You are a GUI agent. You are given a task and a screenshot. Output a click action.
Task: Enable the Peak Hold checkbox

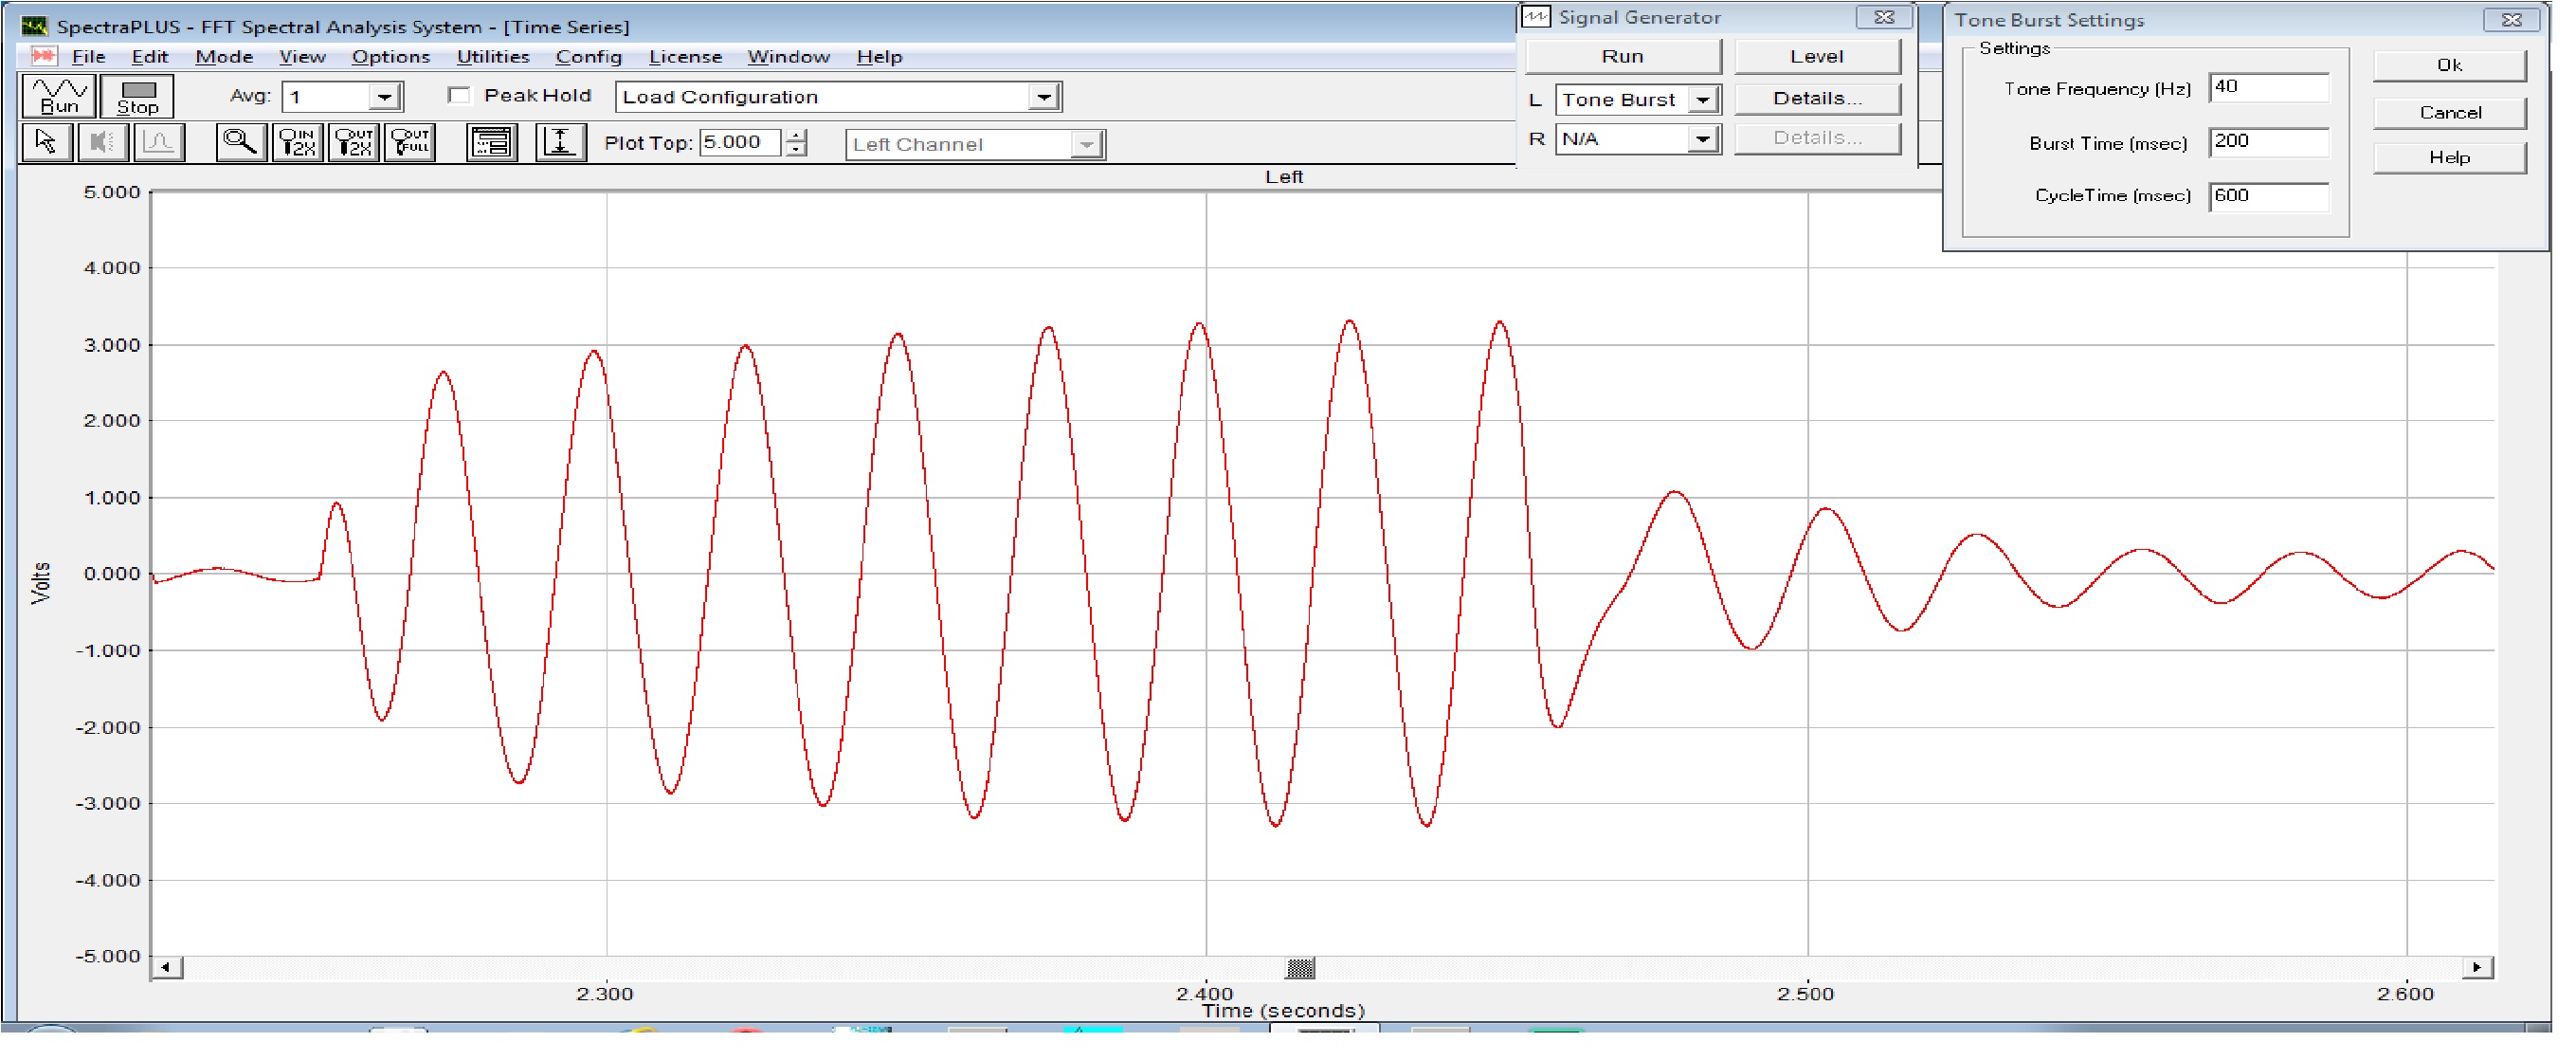(x=460, y=96)
